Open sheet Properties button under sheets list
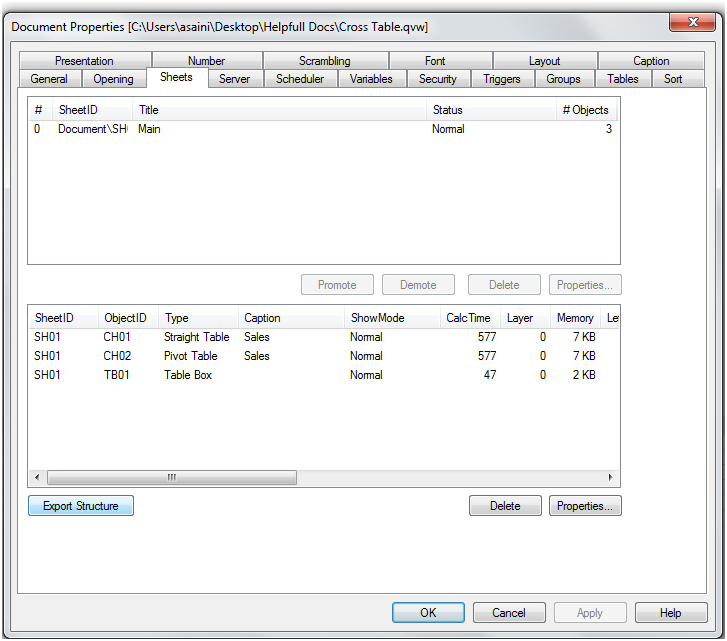727x641 pixels. (x=585, y=285)
